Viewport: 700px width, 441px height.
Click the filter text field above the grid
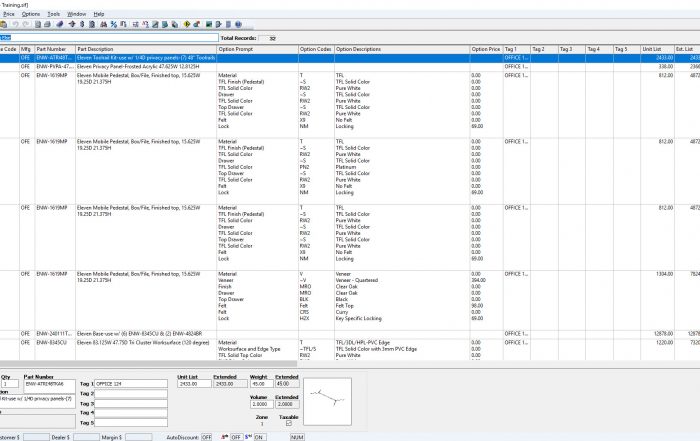point(109,38)
